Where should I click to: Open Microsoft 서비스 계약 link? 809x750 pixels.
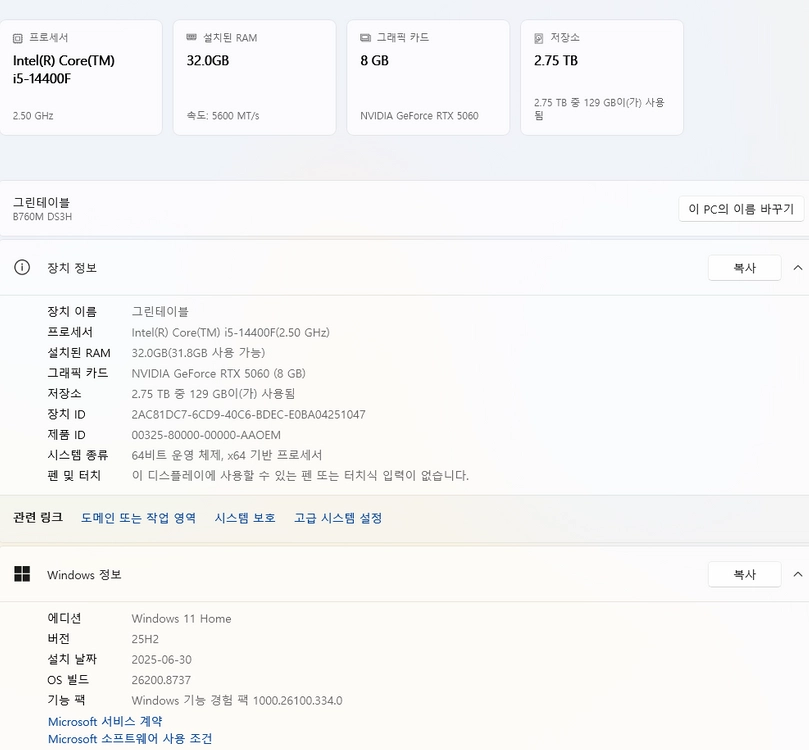pyautogui.click(x=105, y=721)
